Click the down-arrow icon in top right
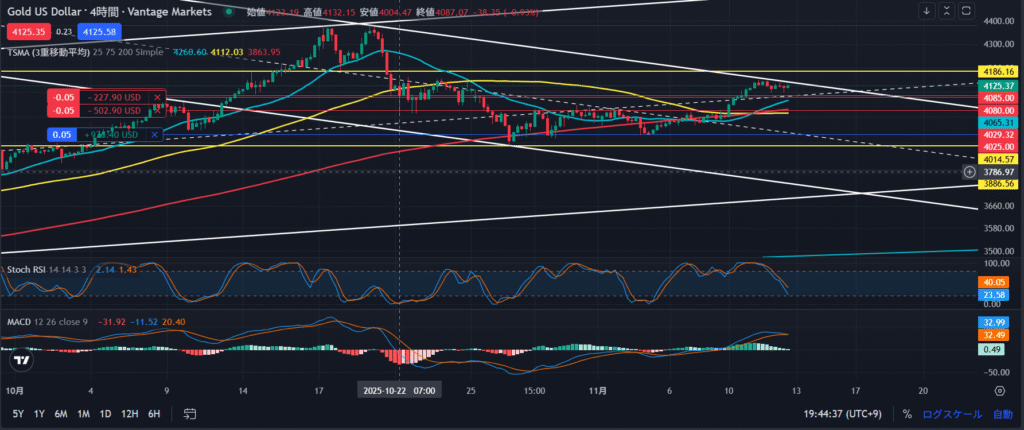Image resolution: width=1024 pixels, height=430 pixels. [927, 11]
